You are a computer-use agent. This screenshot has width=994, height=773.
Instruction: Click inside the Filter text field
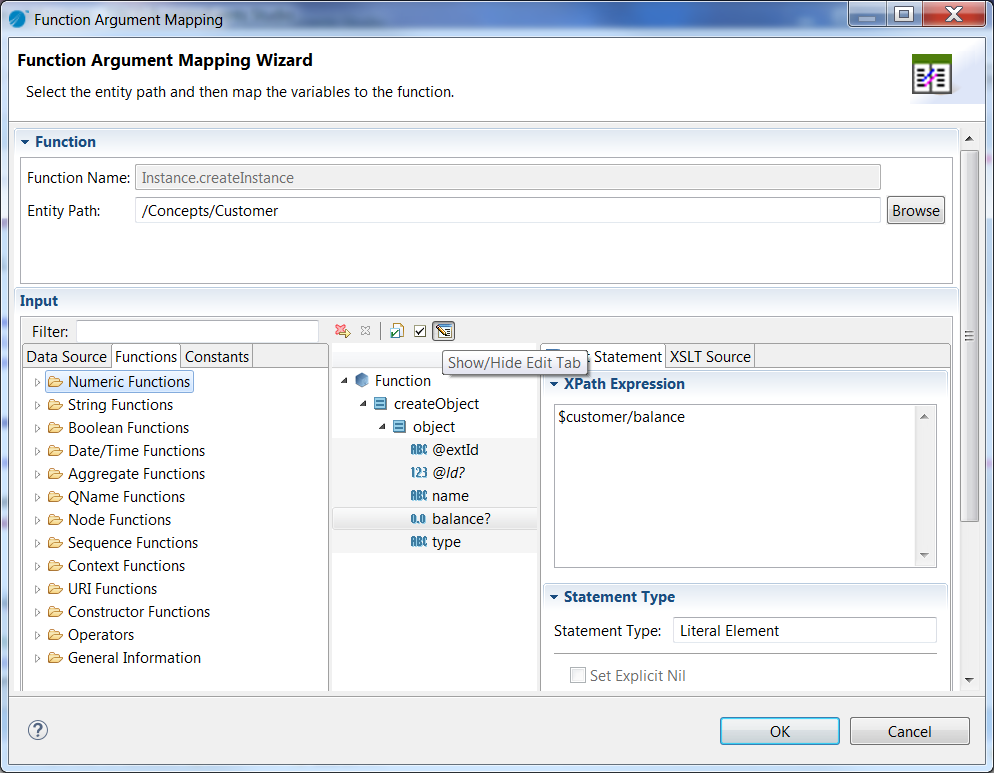pyautogui.click(x=197, y=331)
